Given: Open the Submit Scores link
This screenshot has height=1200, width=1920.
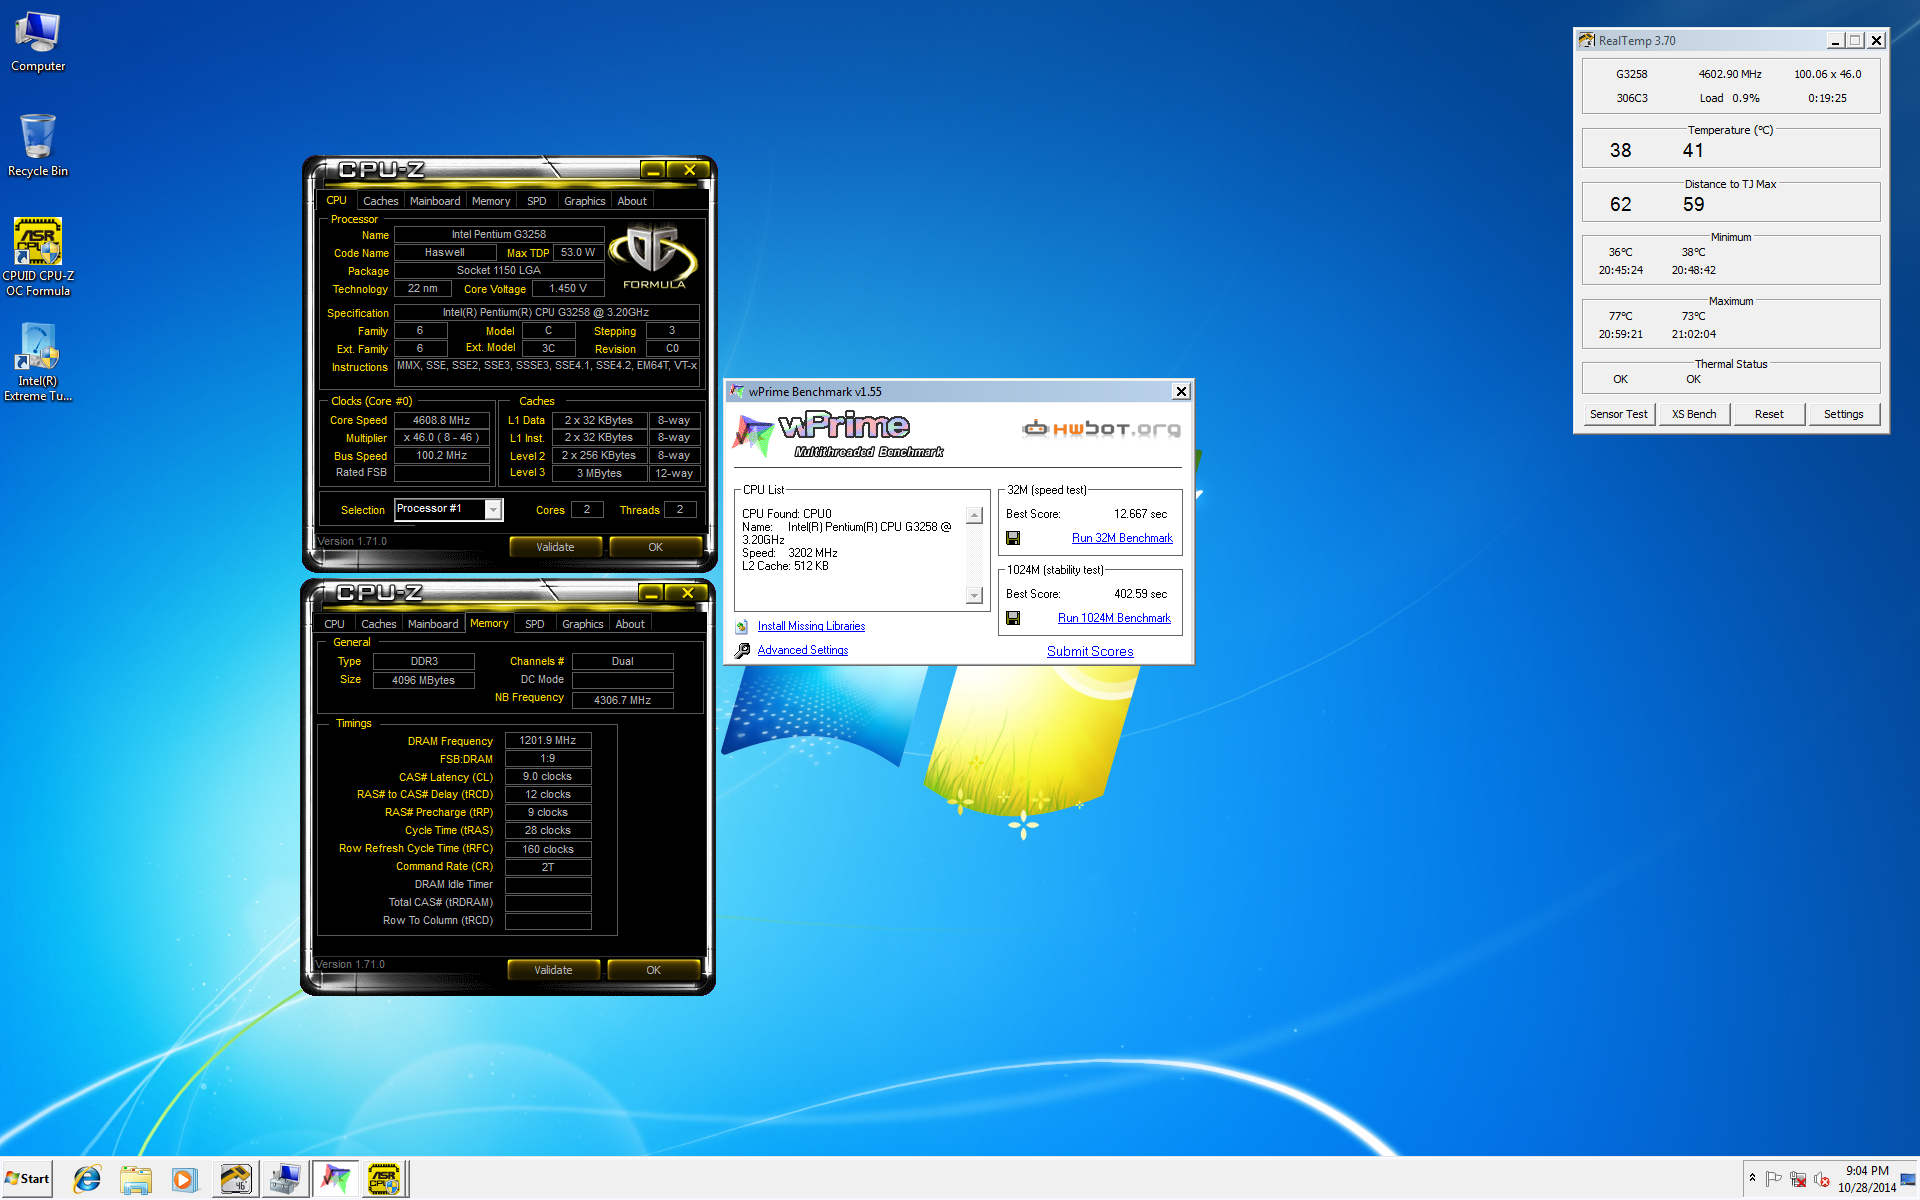Looking at the screenshot, I should click(x=1090, y=651).
